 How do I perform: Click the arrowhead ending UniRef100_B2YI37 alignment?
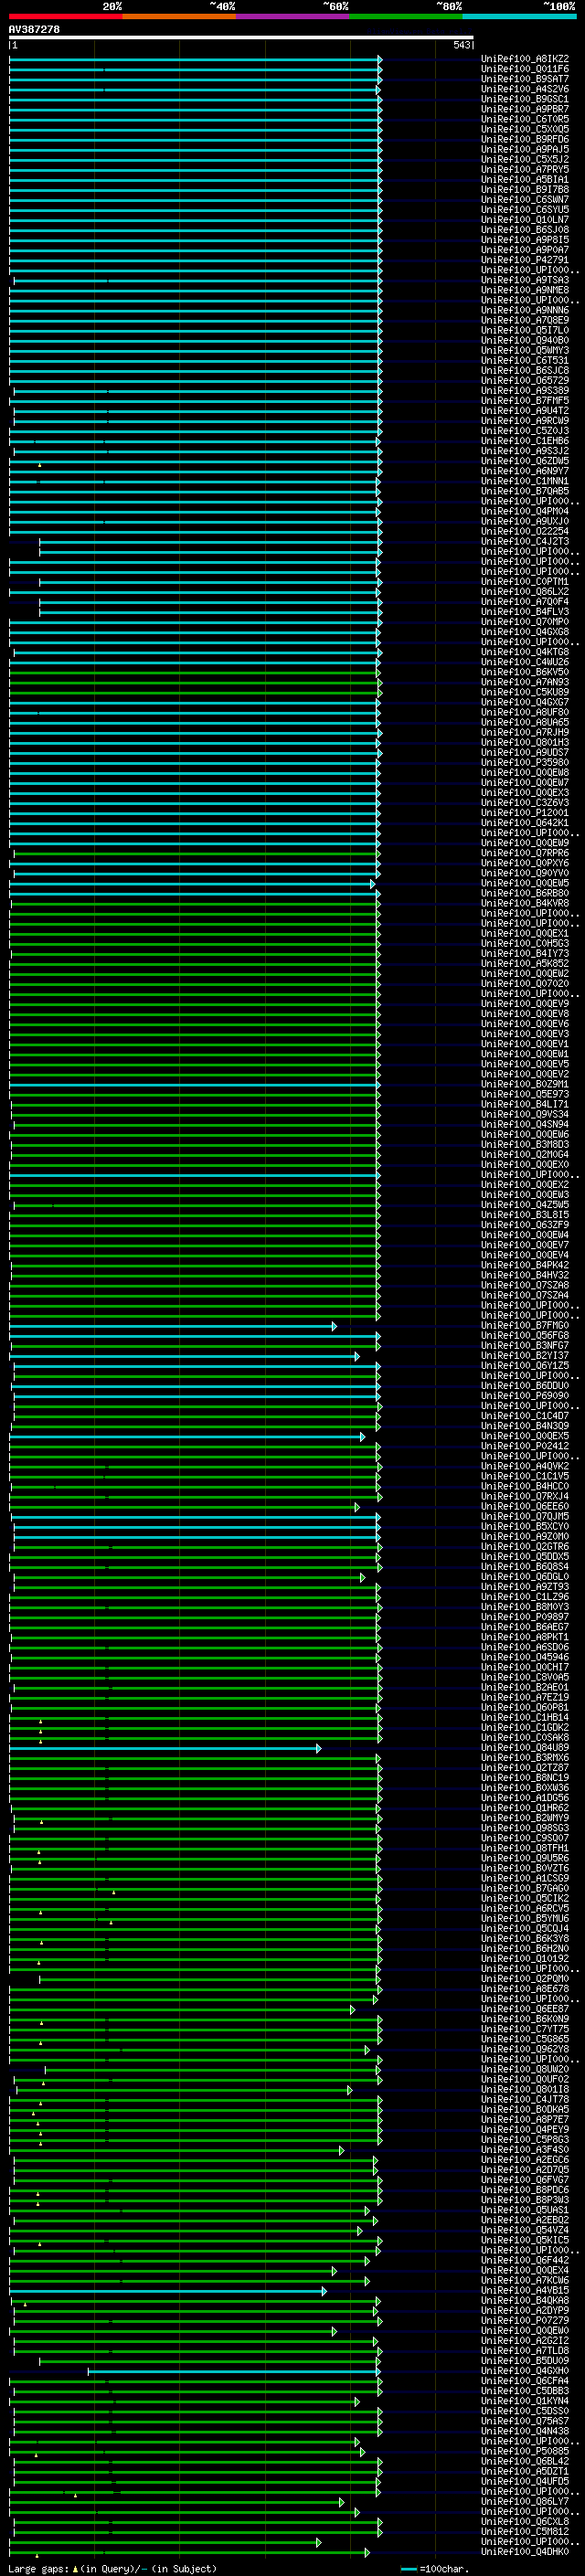click(357, 1356)
